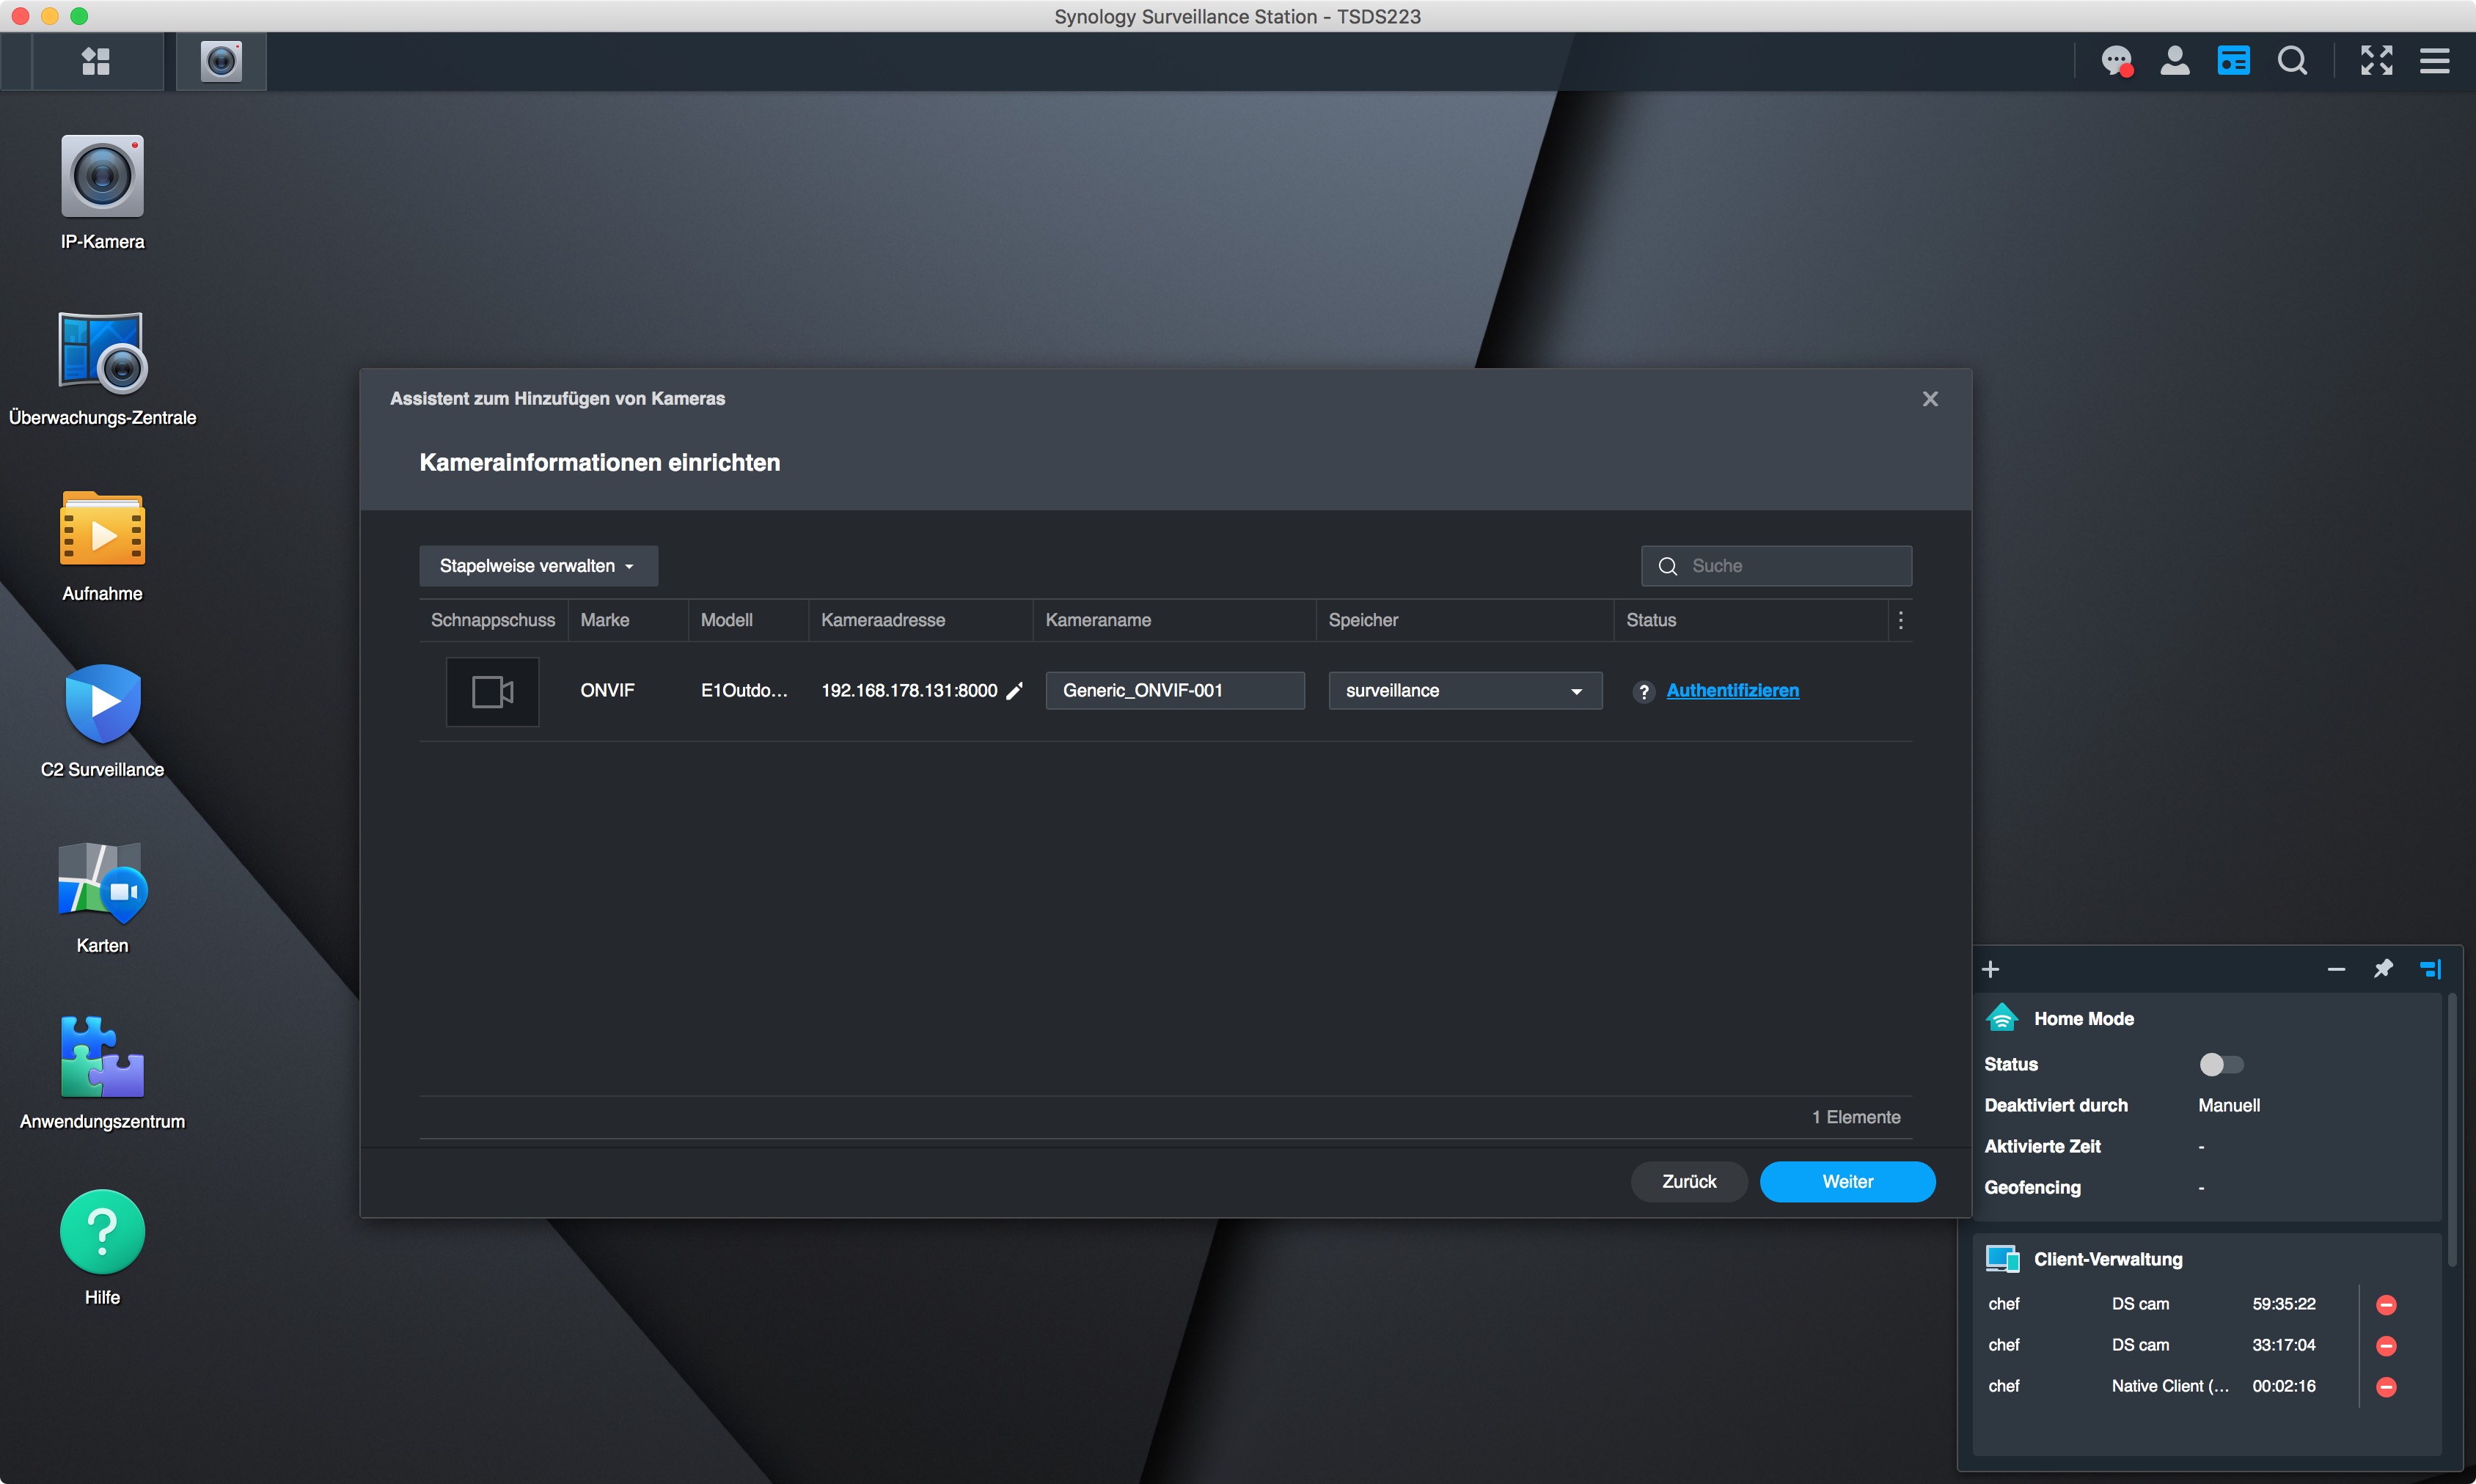This screenshot has width=2476, height=1484.
Task: Open the surveillance Speicher dropdown
Action: coord(1464,691)
